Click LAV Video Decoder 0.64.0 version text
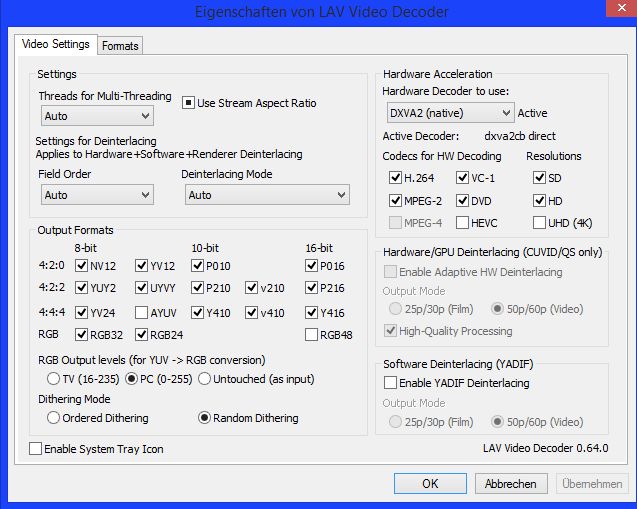 (x=546, y=448)
